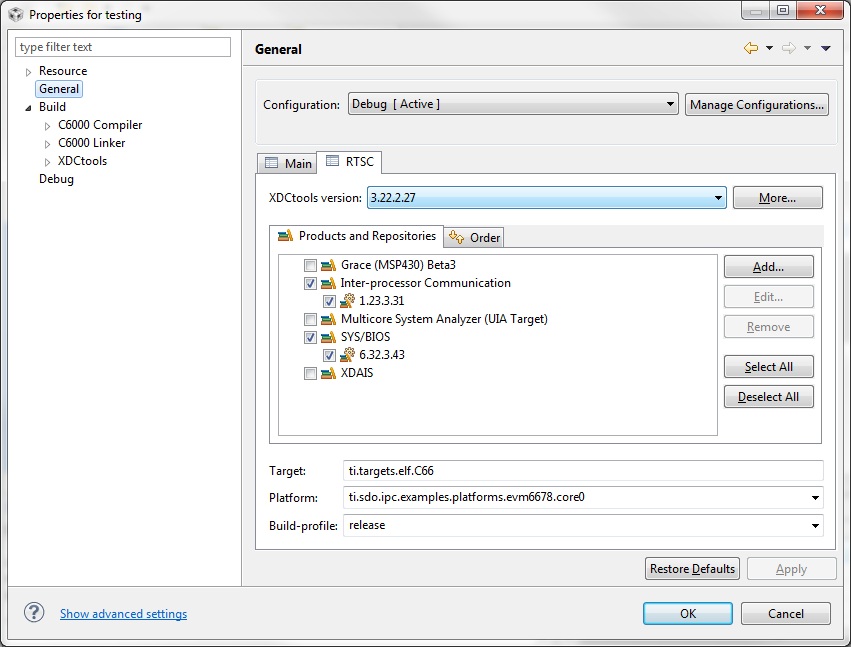This screenshot has height=647, width=851.
Task: Click the Multicore System Analyzer product icon
Action: coord(328,319)
